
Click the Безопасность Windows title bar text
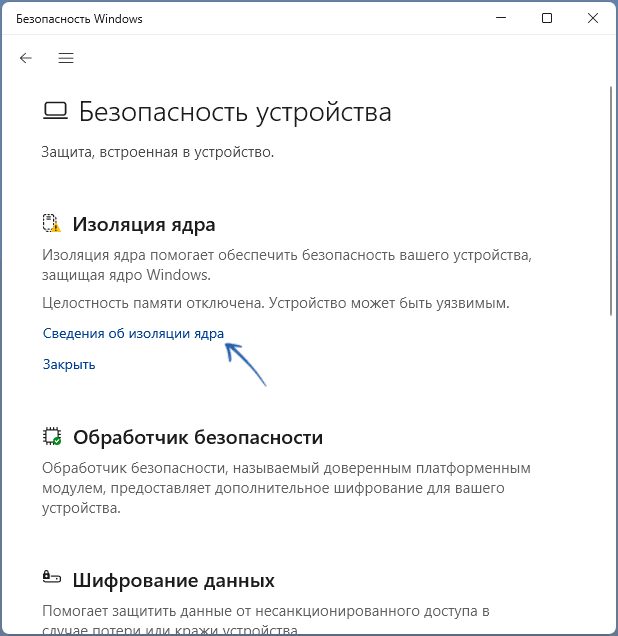coord(79,19)
